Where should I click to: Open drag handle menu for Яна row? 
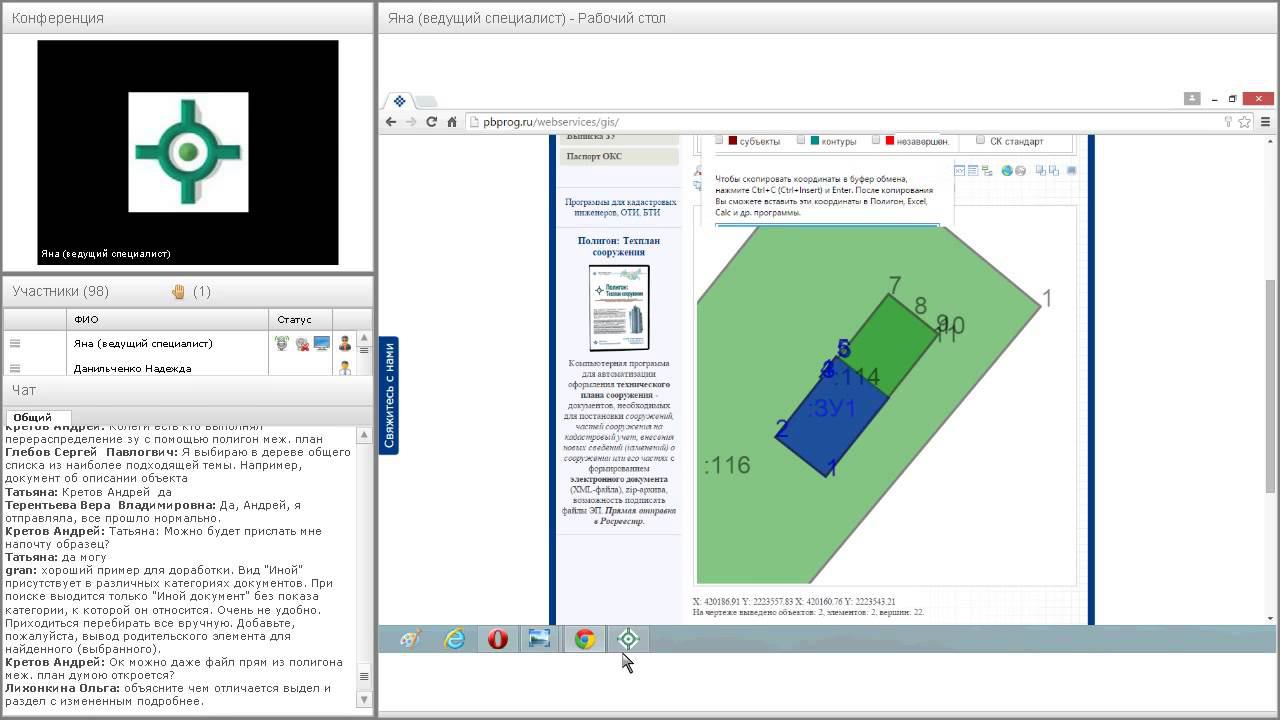[x=15, y=343]
